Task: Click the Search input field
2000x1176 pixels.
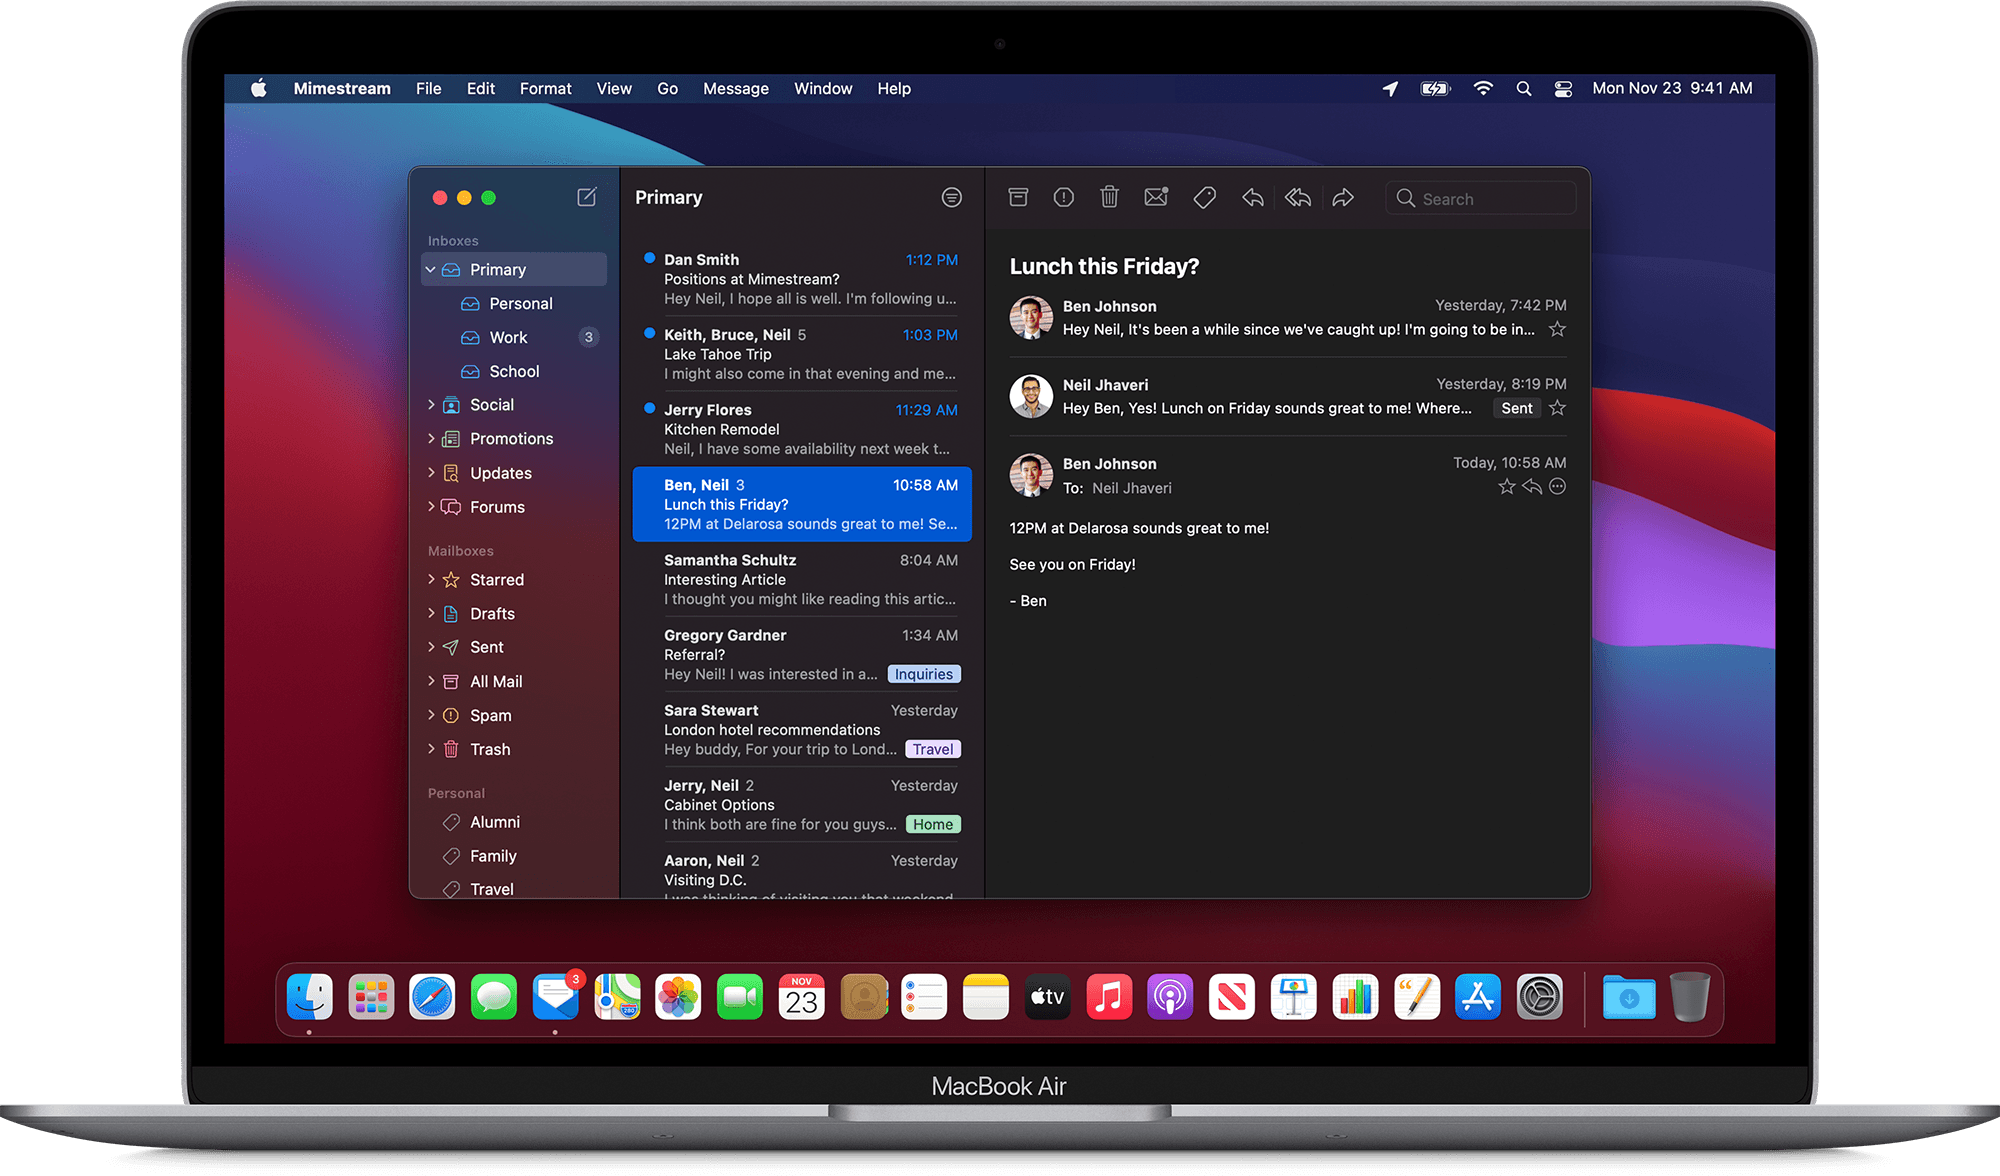Action: pos(1481,197)
